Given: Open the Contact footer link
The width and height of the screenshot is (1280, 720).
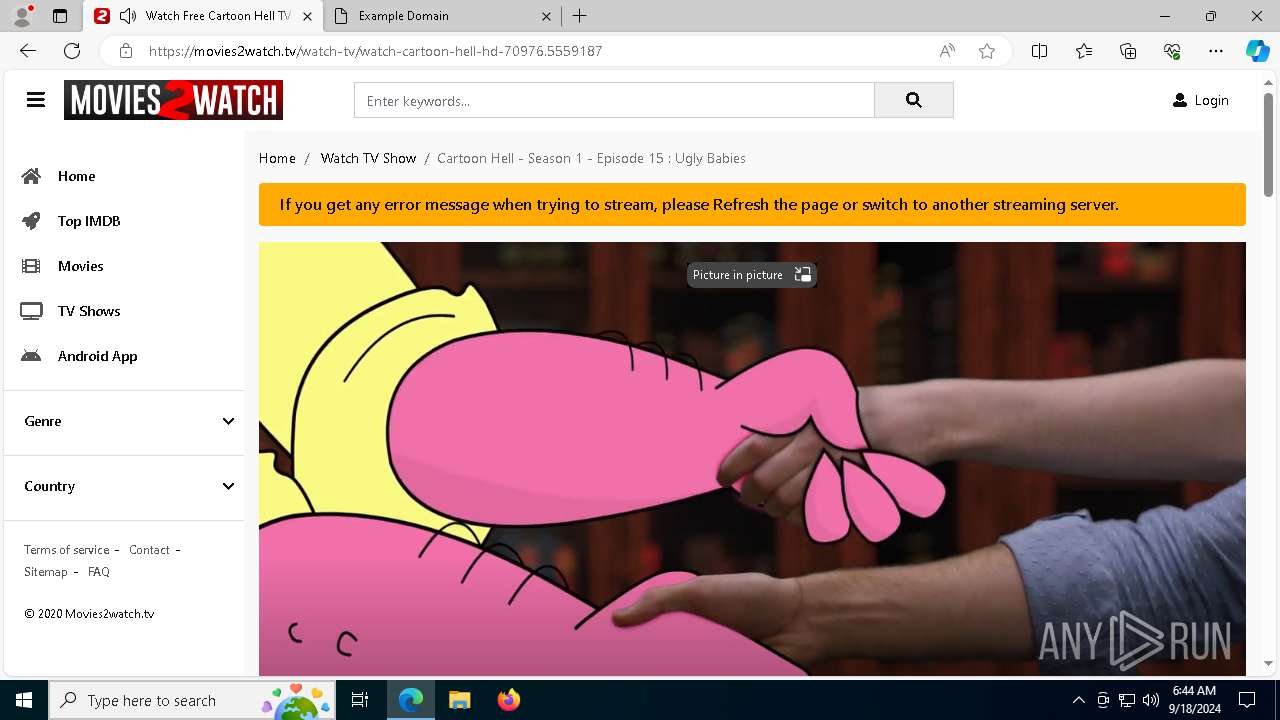Looking at the screenshot, I should pyautogui.click(x=149, y=550).
